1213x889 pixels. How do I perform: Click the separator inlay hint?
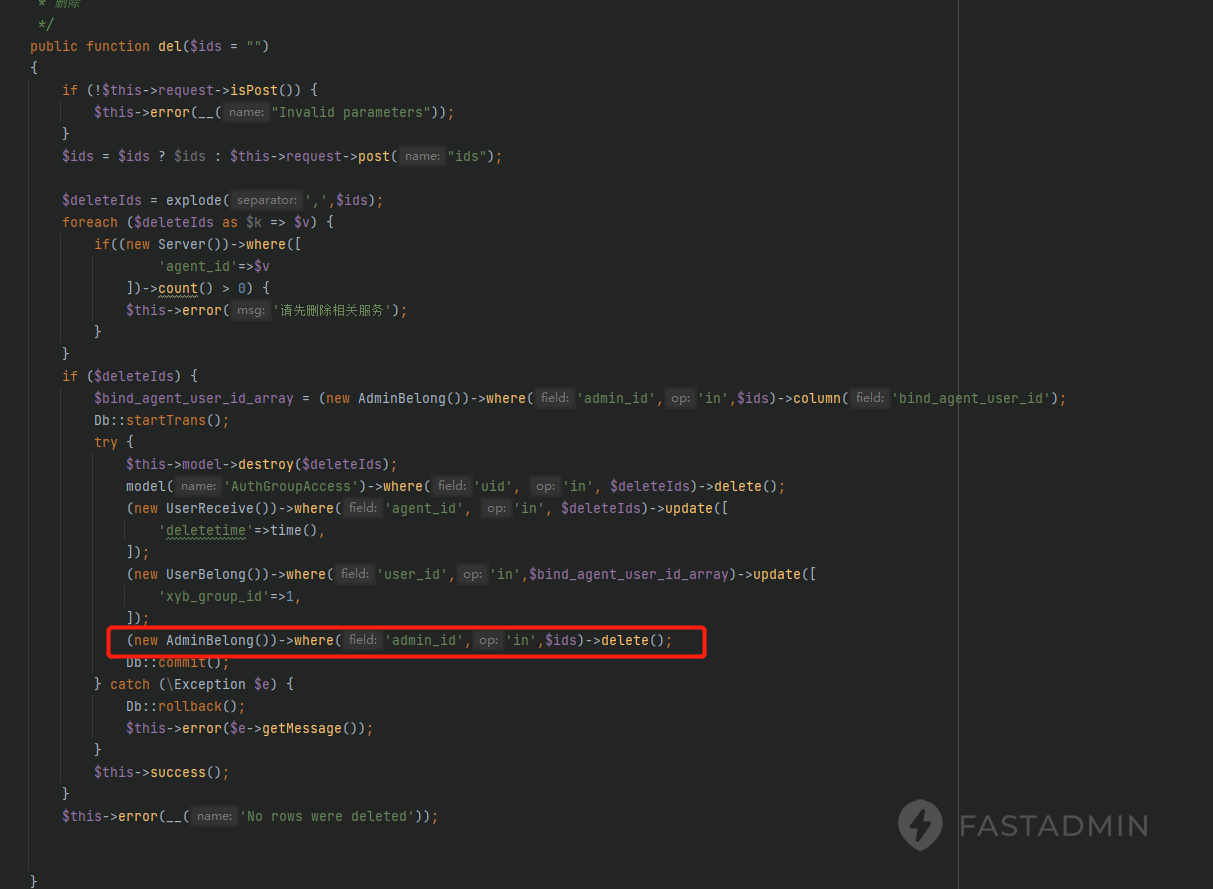(267, 200)
